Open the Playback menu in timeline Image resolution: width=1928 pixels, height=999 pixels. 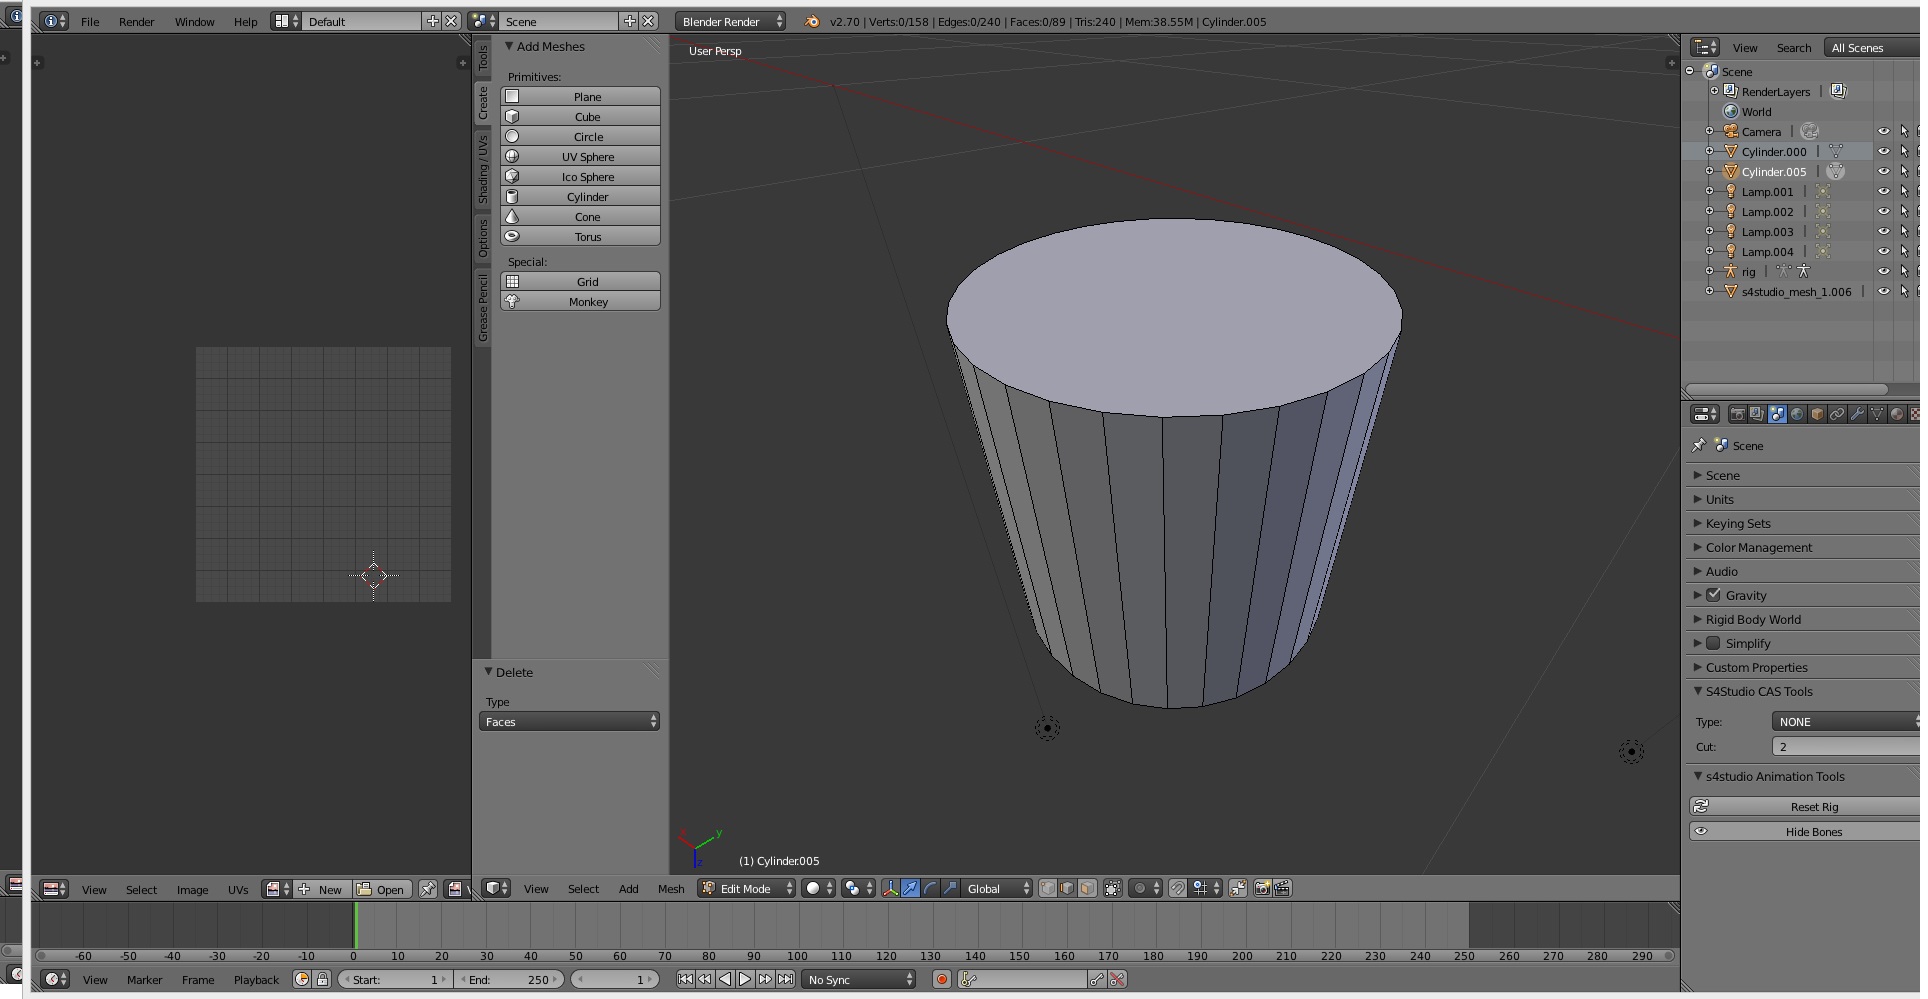(256, 980)
